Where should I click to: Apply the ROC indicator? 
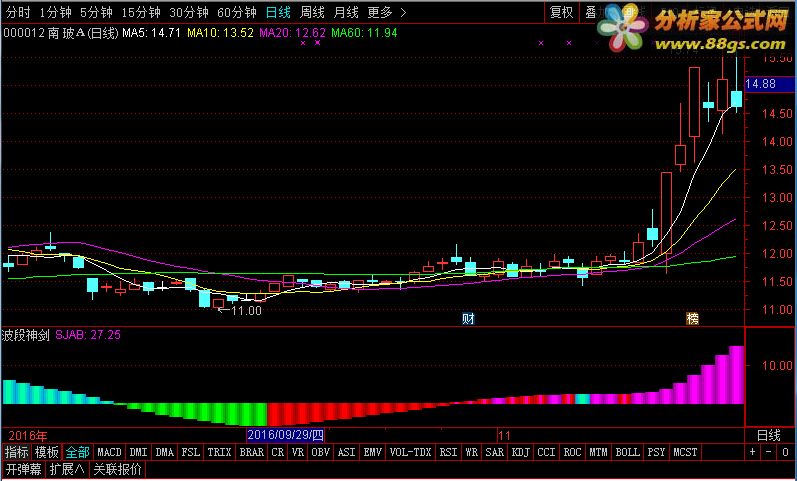(x=572, y=452)
